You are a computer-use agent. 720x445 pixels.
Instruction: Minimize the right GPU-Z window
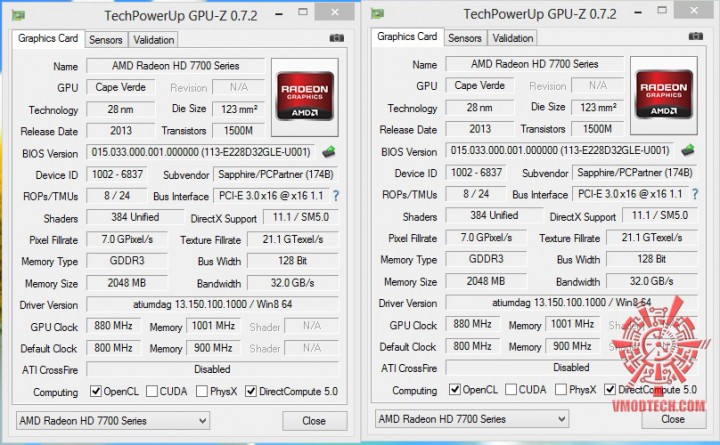pos(638,12)
